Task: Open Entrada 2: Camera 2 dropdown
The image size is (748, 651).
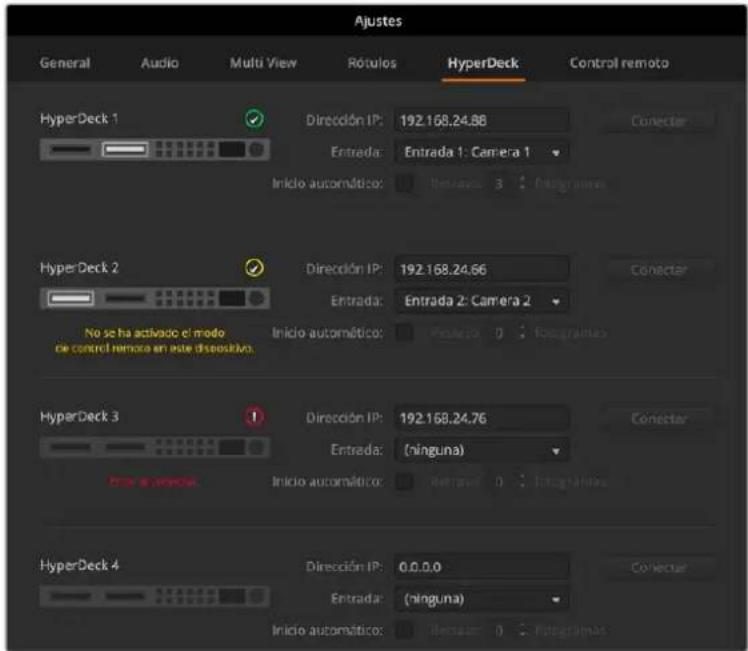Action: (x=481, y=301)
